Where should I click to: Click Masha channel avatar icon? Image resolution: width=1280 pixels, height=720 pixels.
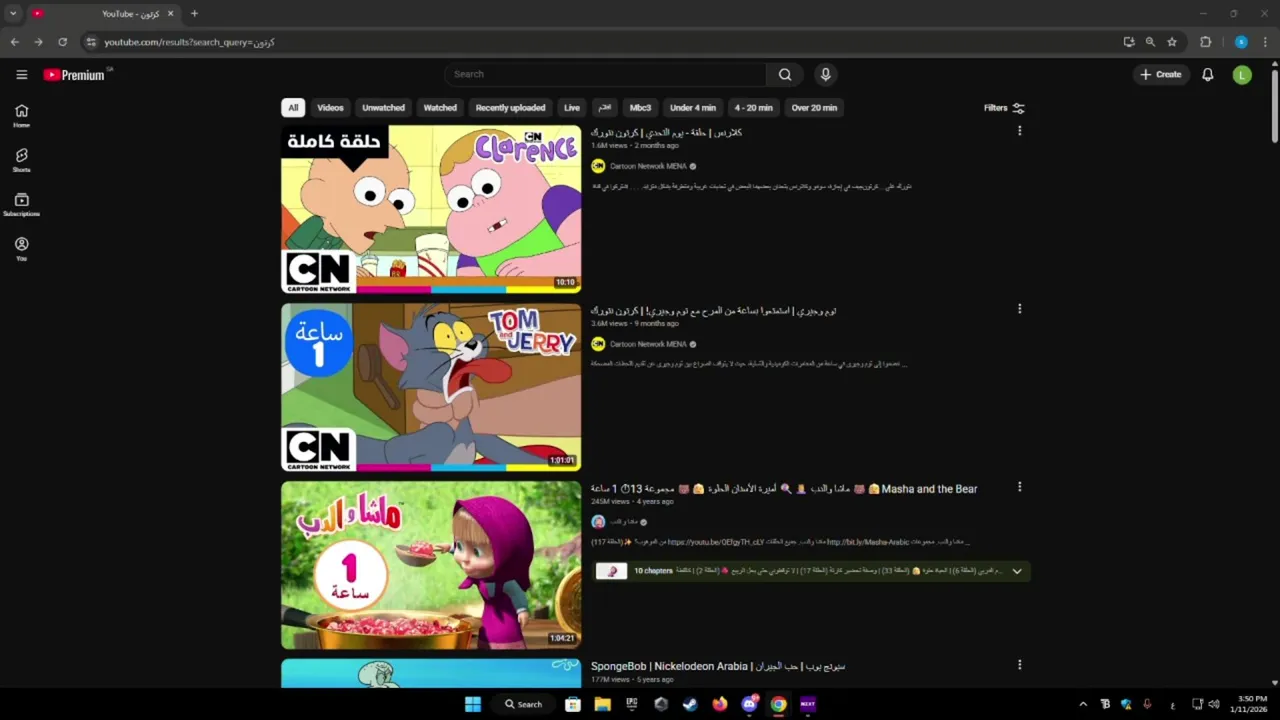point(598,522)
